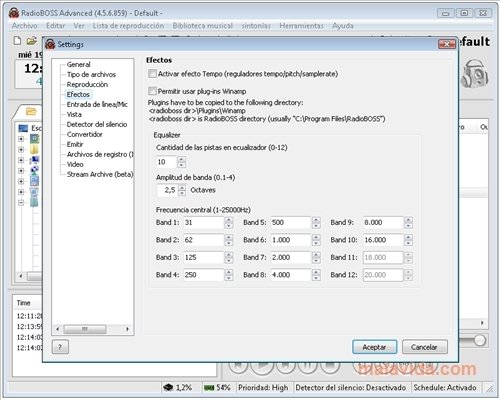Select Entrada de línea/Mic settings item

pos(97,104)
